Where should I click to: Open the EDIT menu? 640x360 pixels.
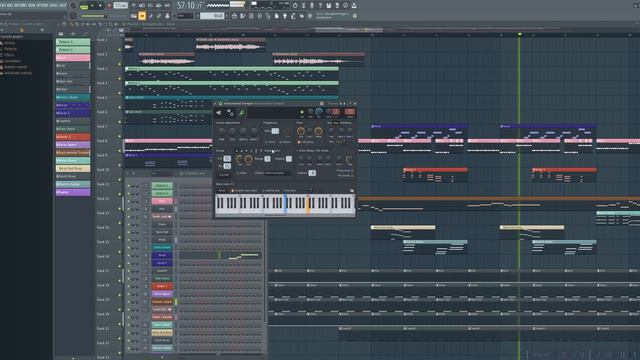(x=3, y=5)
